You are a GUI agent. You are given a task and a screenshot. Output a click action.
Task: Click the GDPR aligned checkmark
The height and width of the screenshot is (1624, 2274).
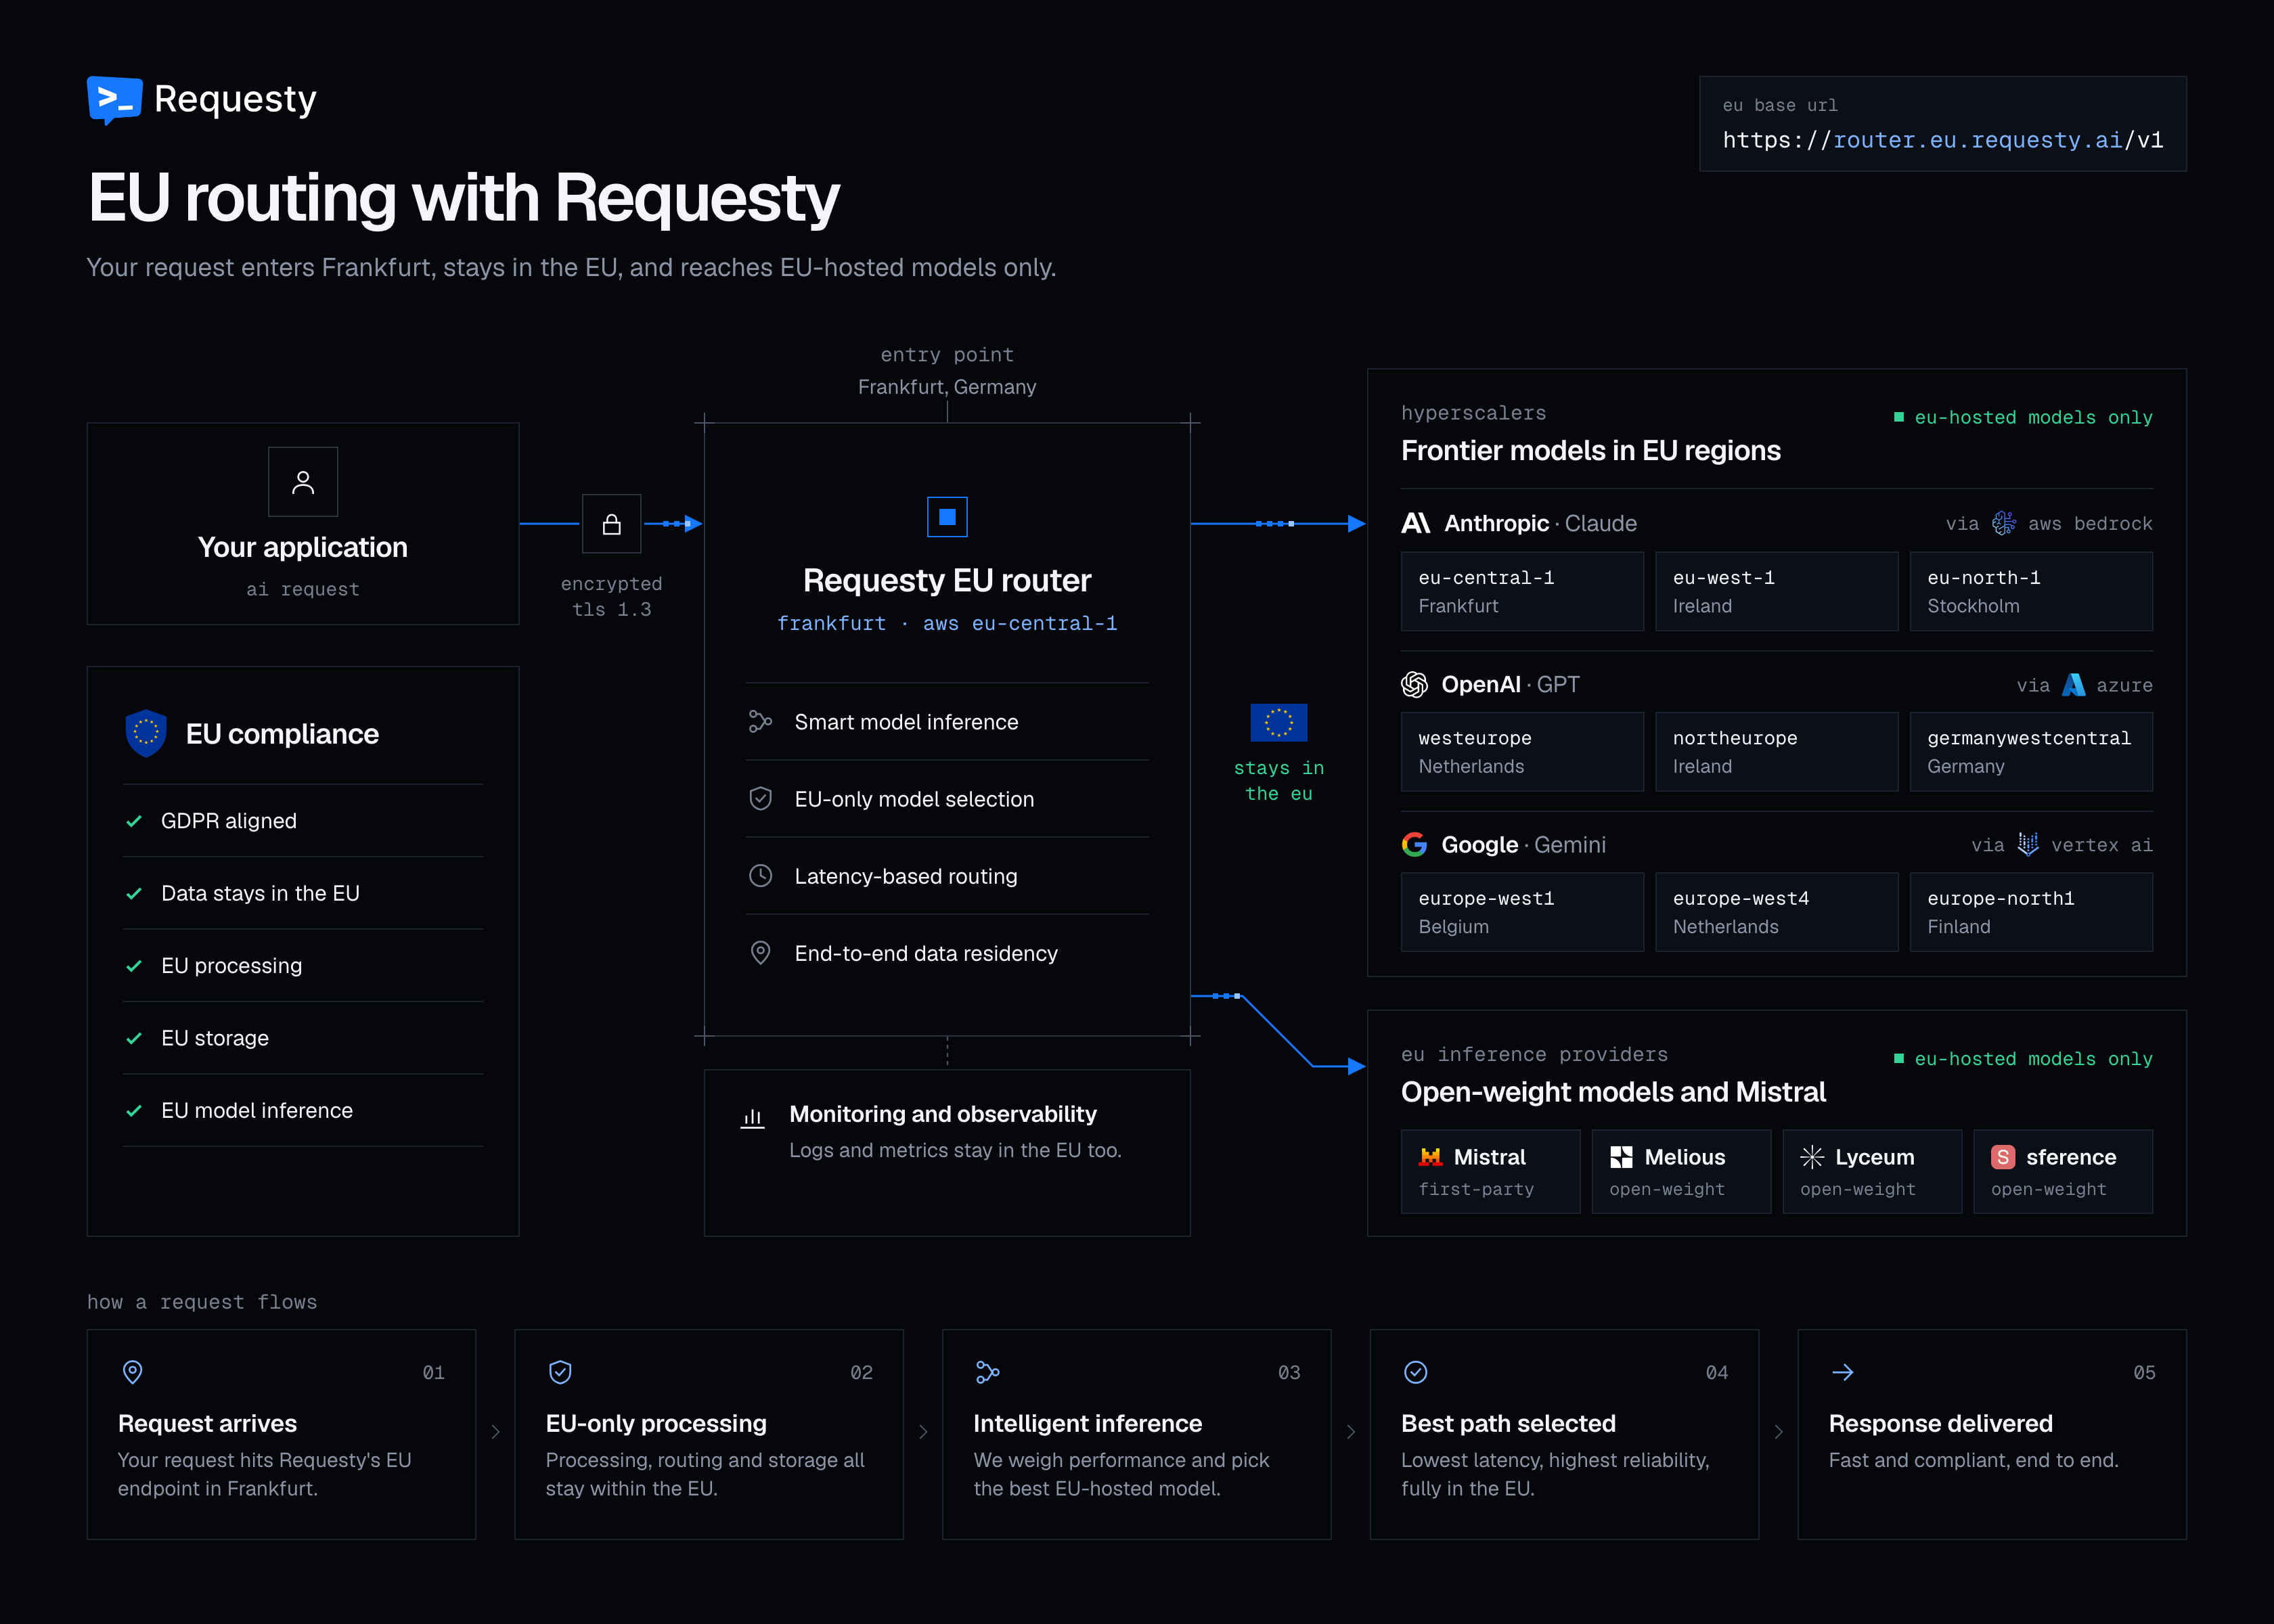coord(134,821)
